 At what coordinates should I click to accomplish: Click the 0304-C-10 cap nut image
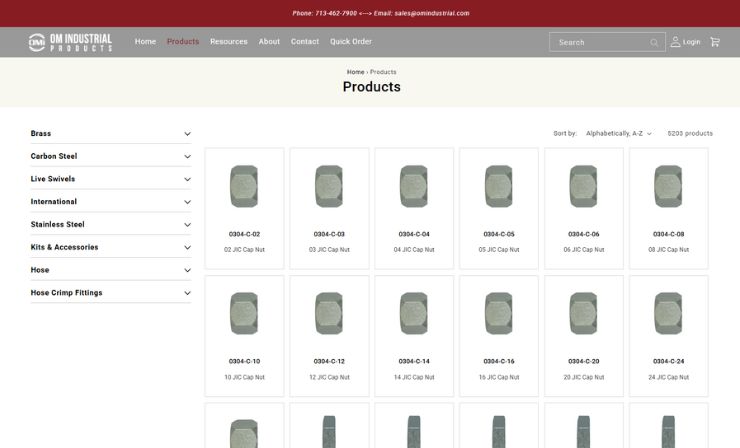coord(244,313)
